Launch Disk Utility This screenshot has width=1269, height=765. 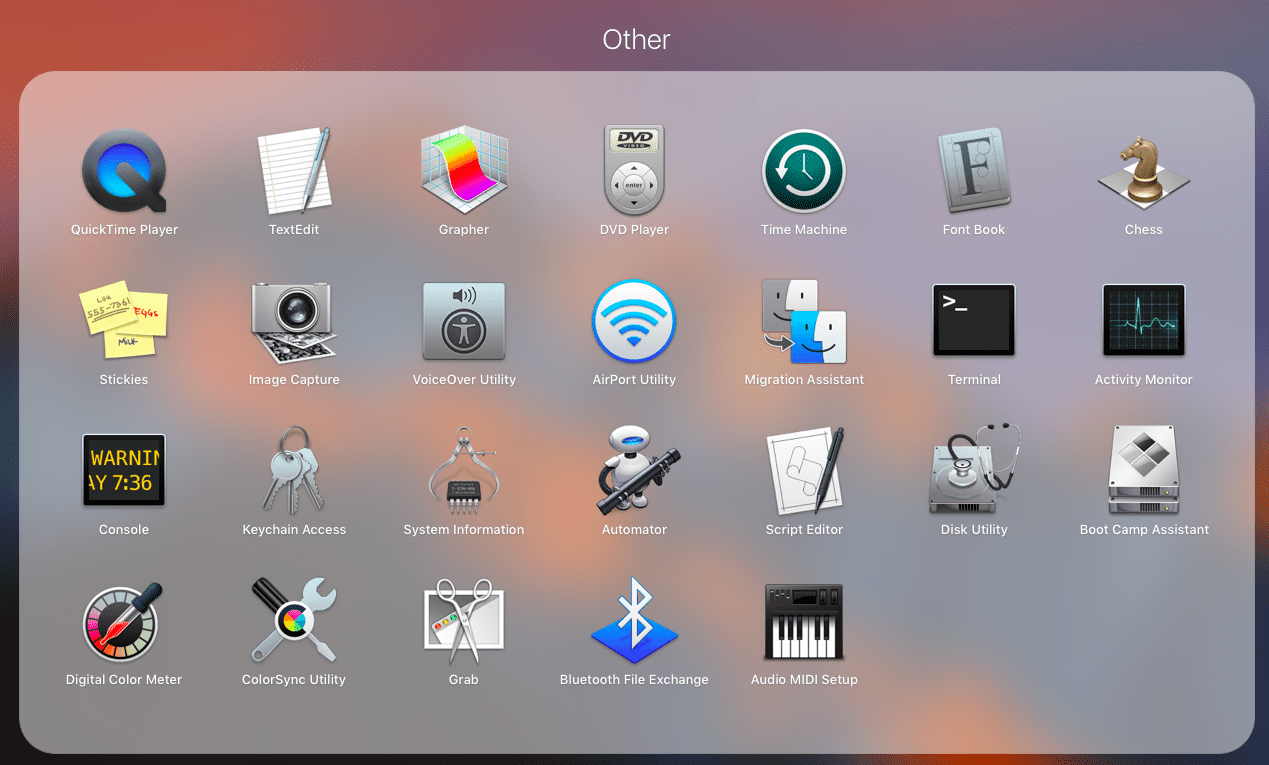(x=974, y=471)
